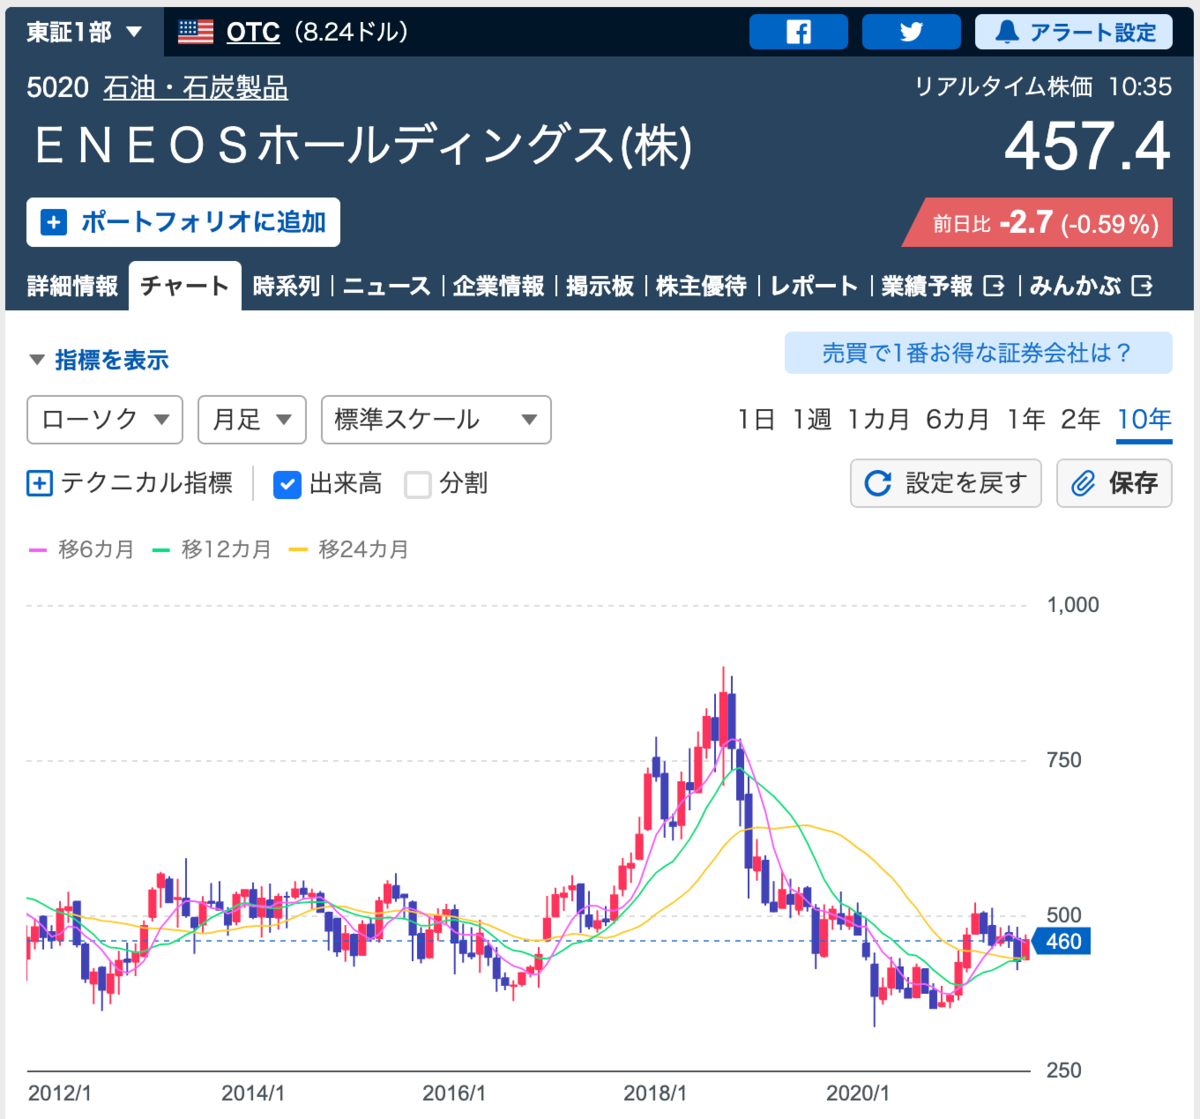Click the green 移12カ月 legend swatch
This screenshot has width=1200, height=1119.
tap(161, 550)
